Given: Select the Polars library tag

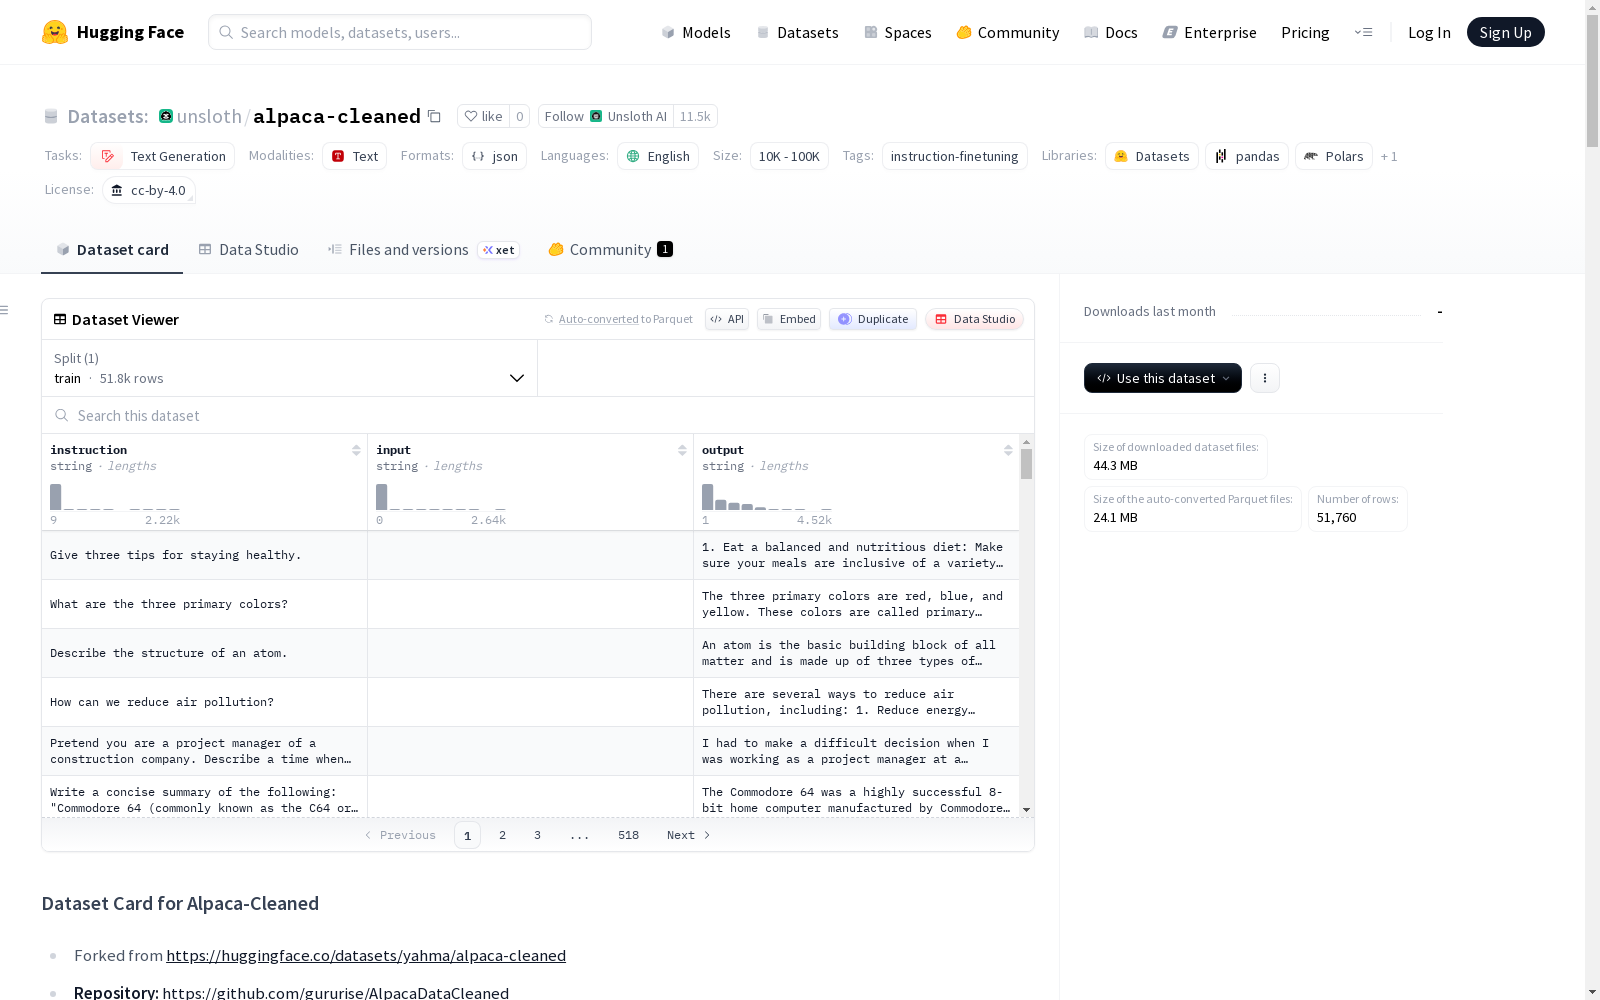Looking at the screenshot, I should [1334, 156].
